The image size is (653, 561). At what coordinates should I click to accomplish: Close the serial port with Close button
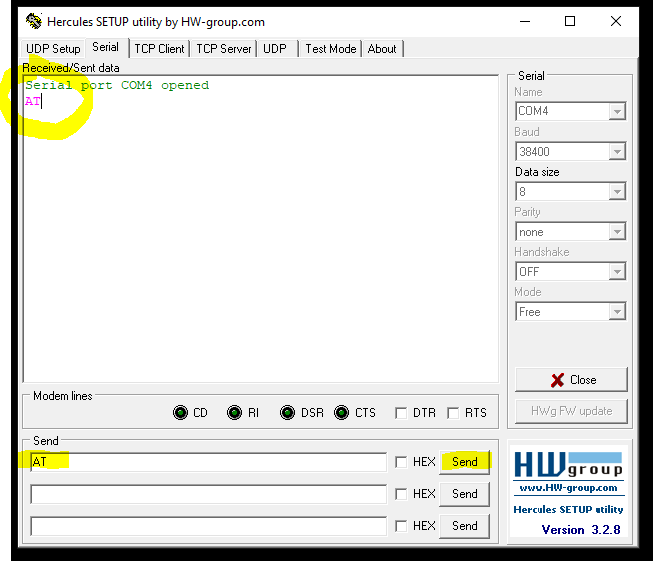tap(571, 380)
